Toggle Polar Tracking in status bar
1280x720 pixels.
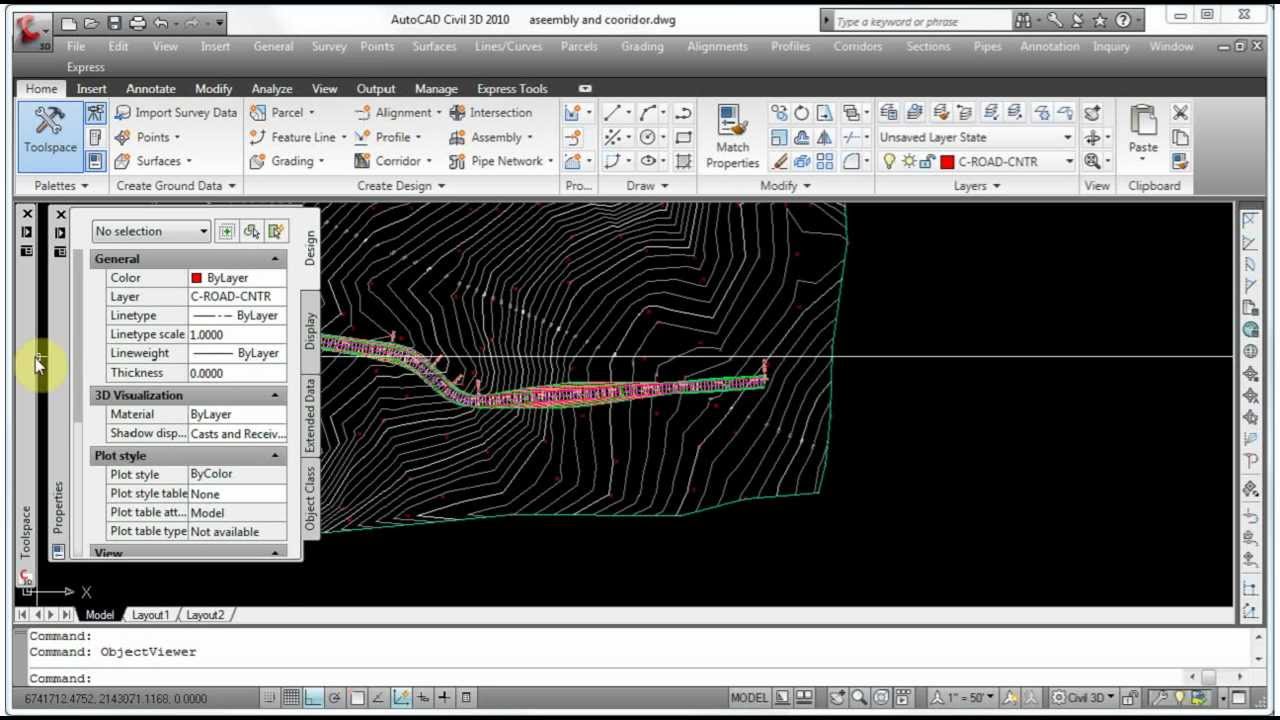point(335,698)
